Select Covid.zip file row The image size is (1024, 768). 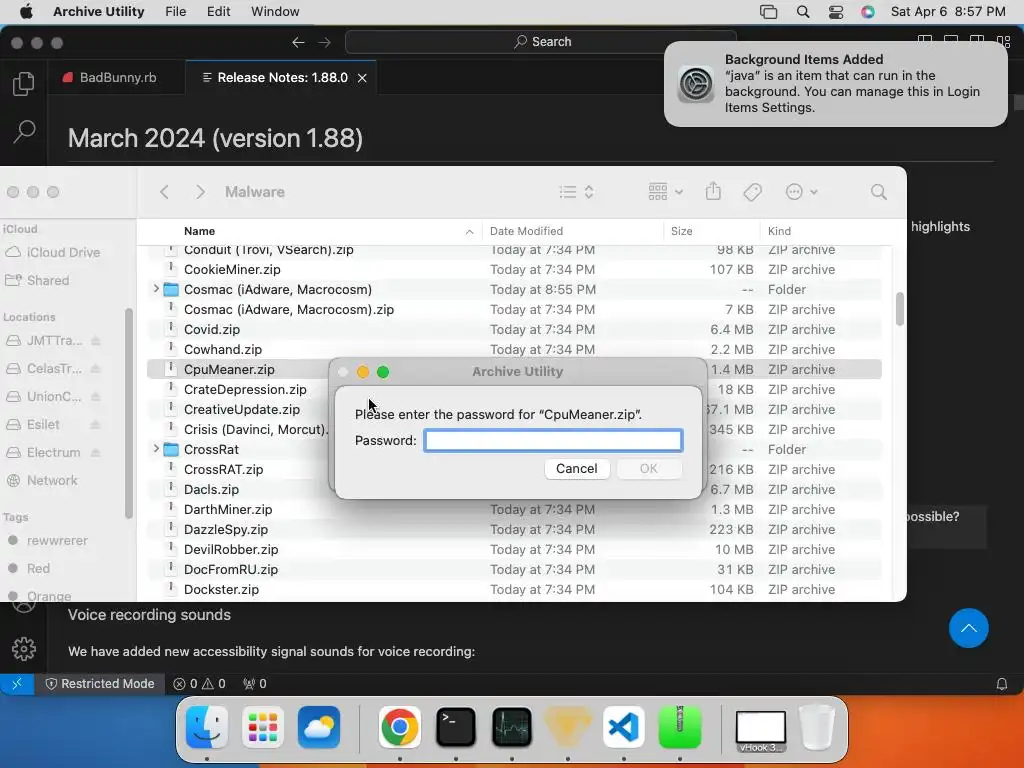click(x=514, y=329)
